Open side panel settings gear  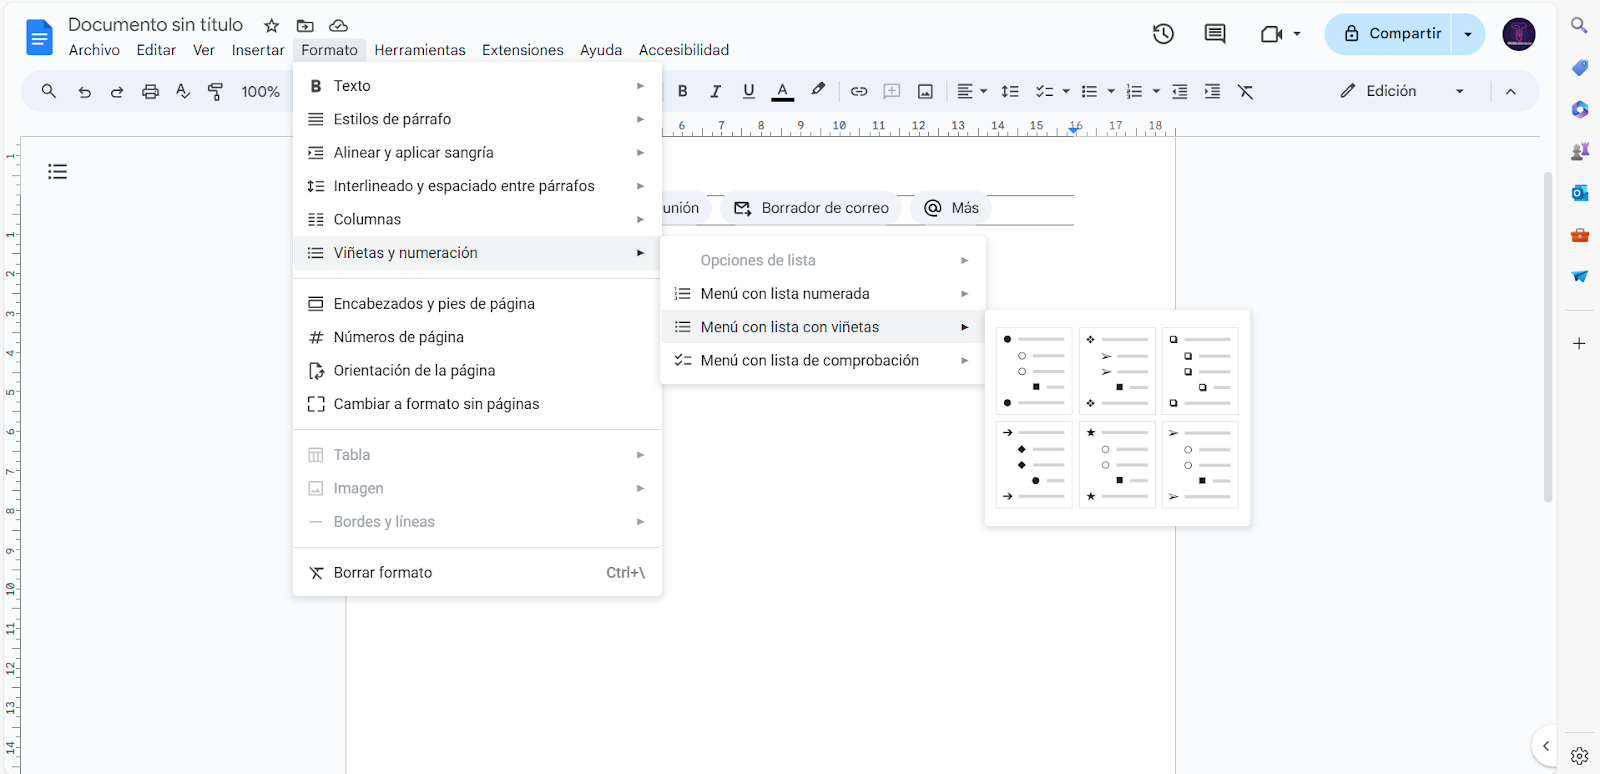[1579, 756]
